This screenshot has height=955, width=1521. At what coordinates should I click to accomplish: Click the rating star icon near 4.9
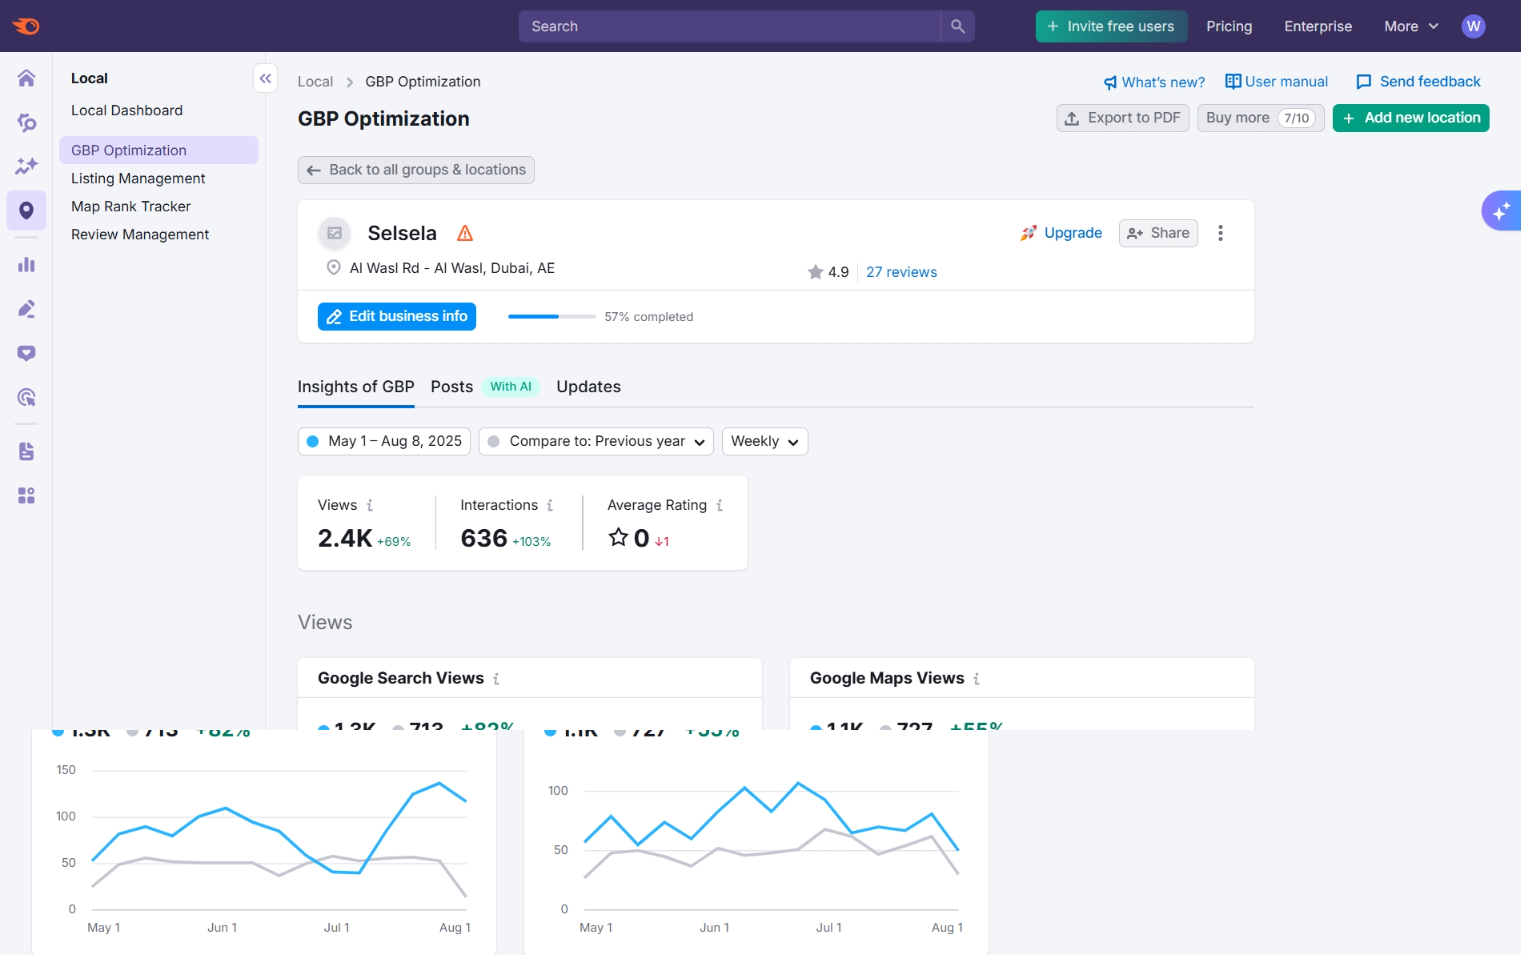[815, 272]
